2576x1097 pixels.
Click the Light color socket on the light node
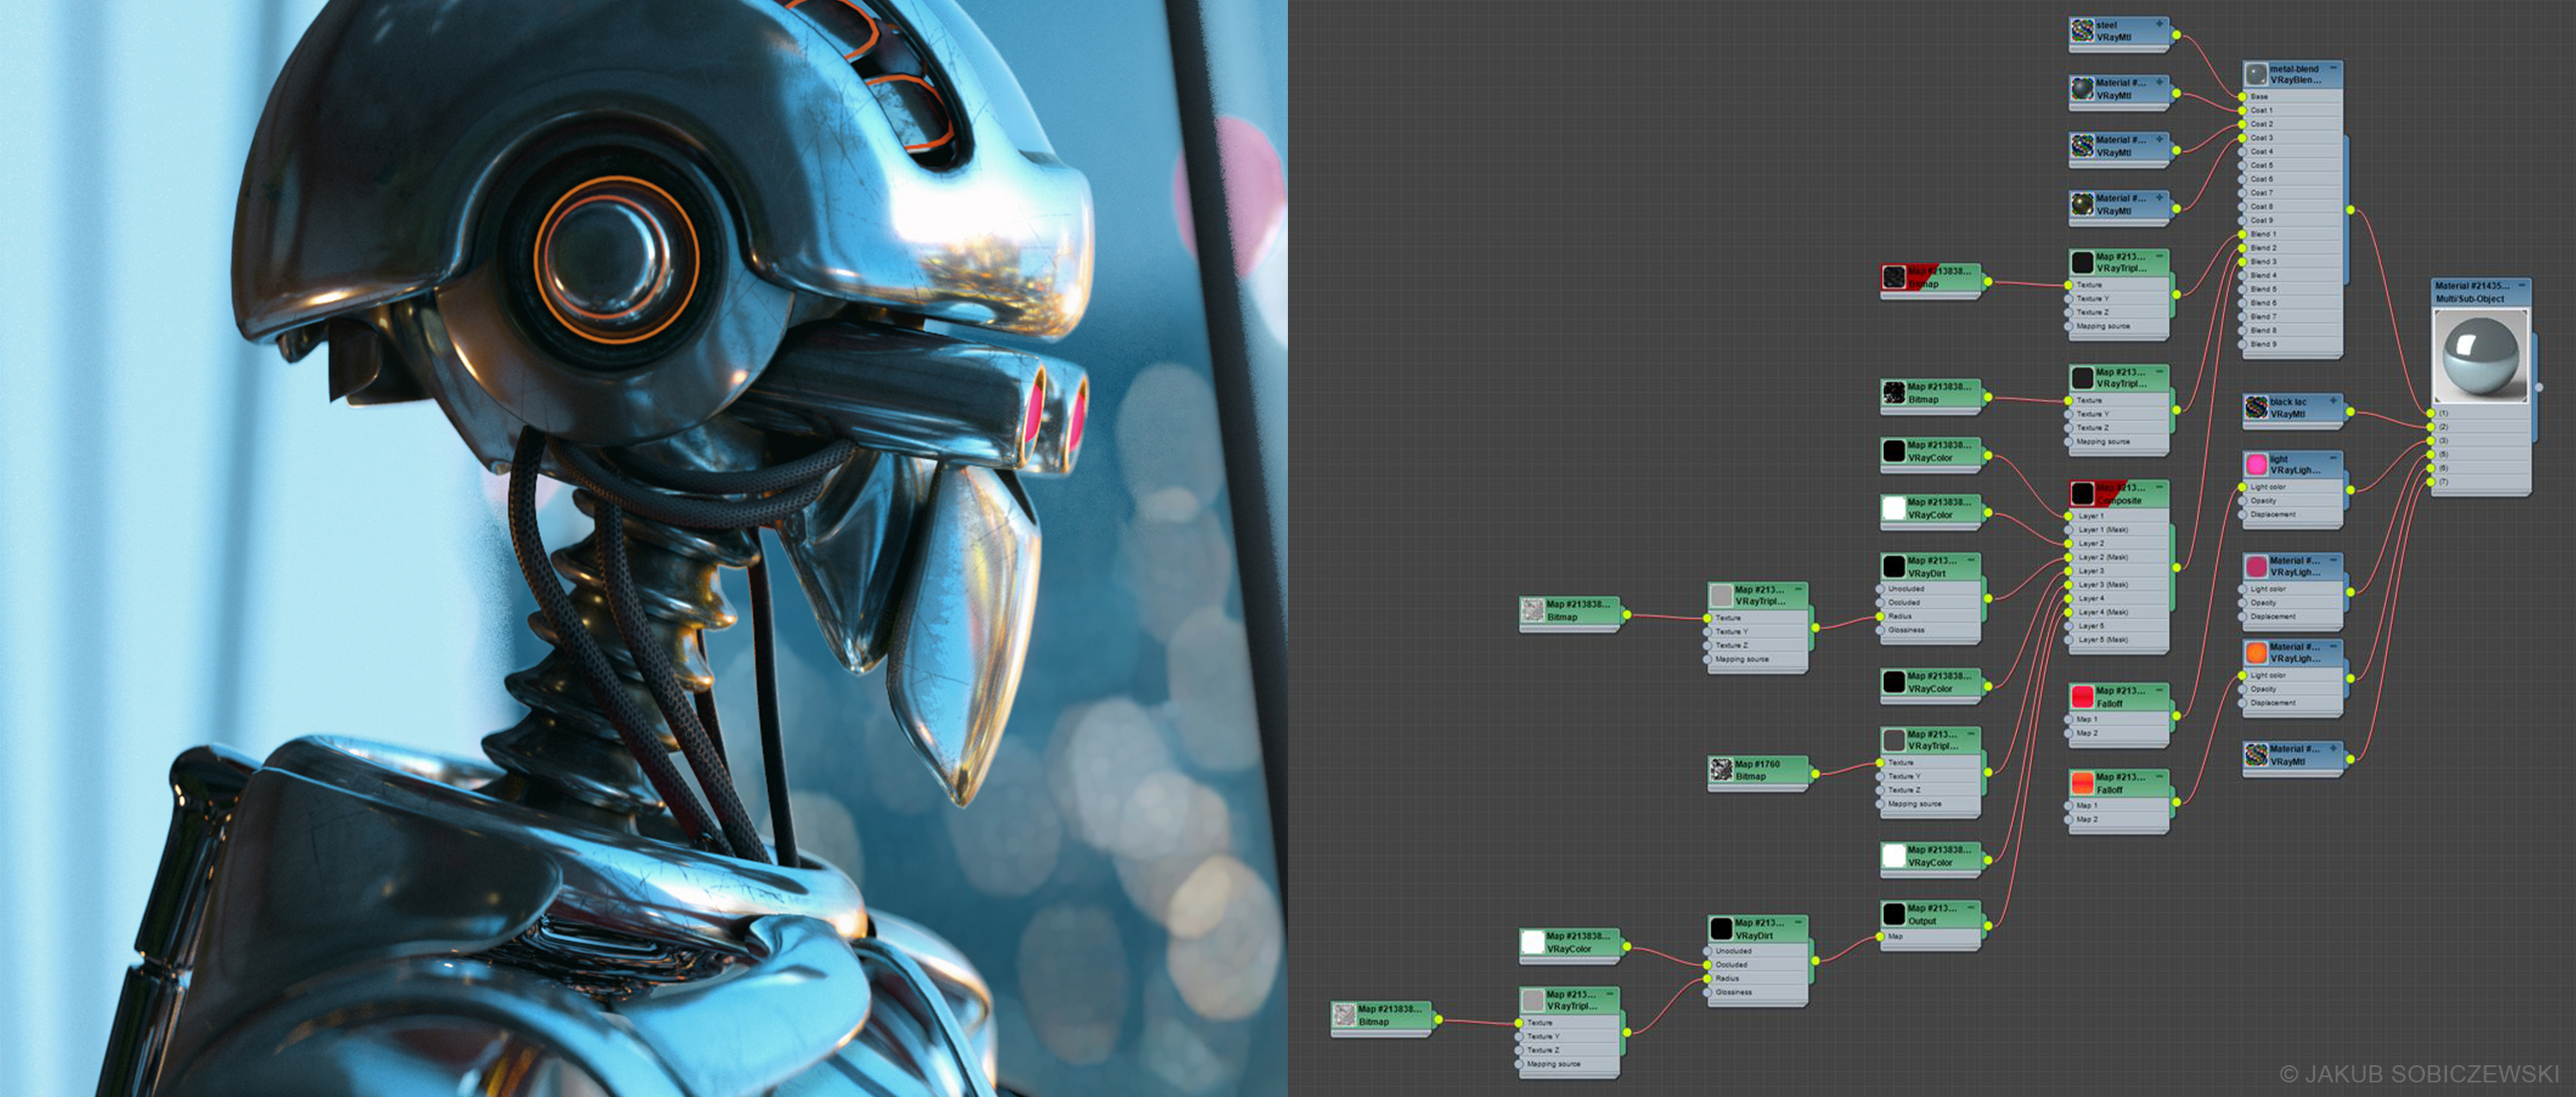click(2242, 487)
